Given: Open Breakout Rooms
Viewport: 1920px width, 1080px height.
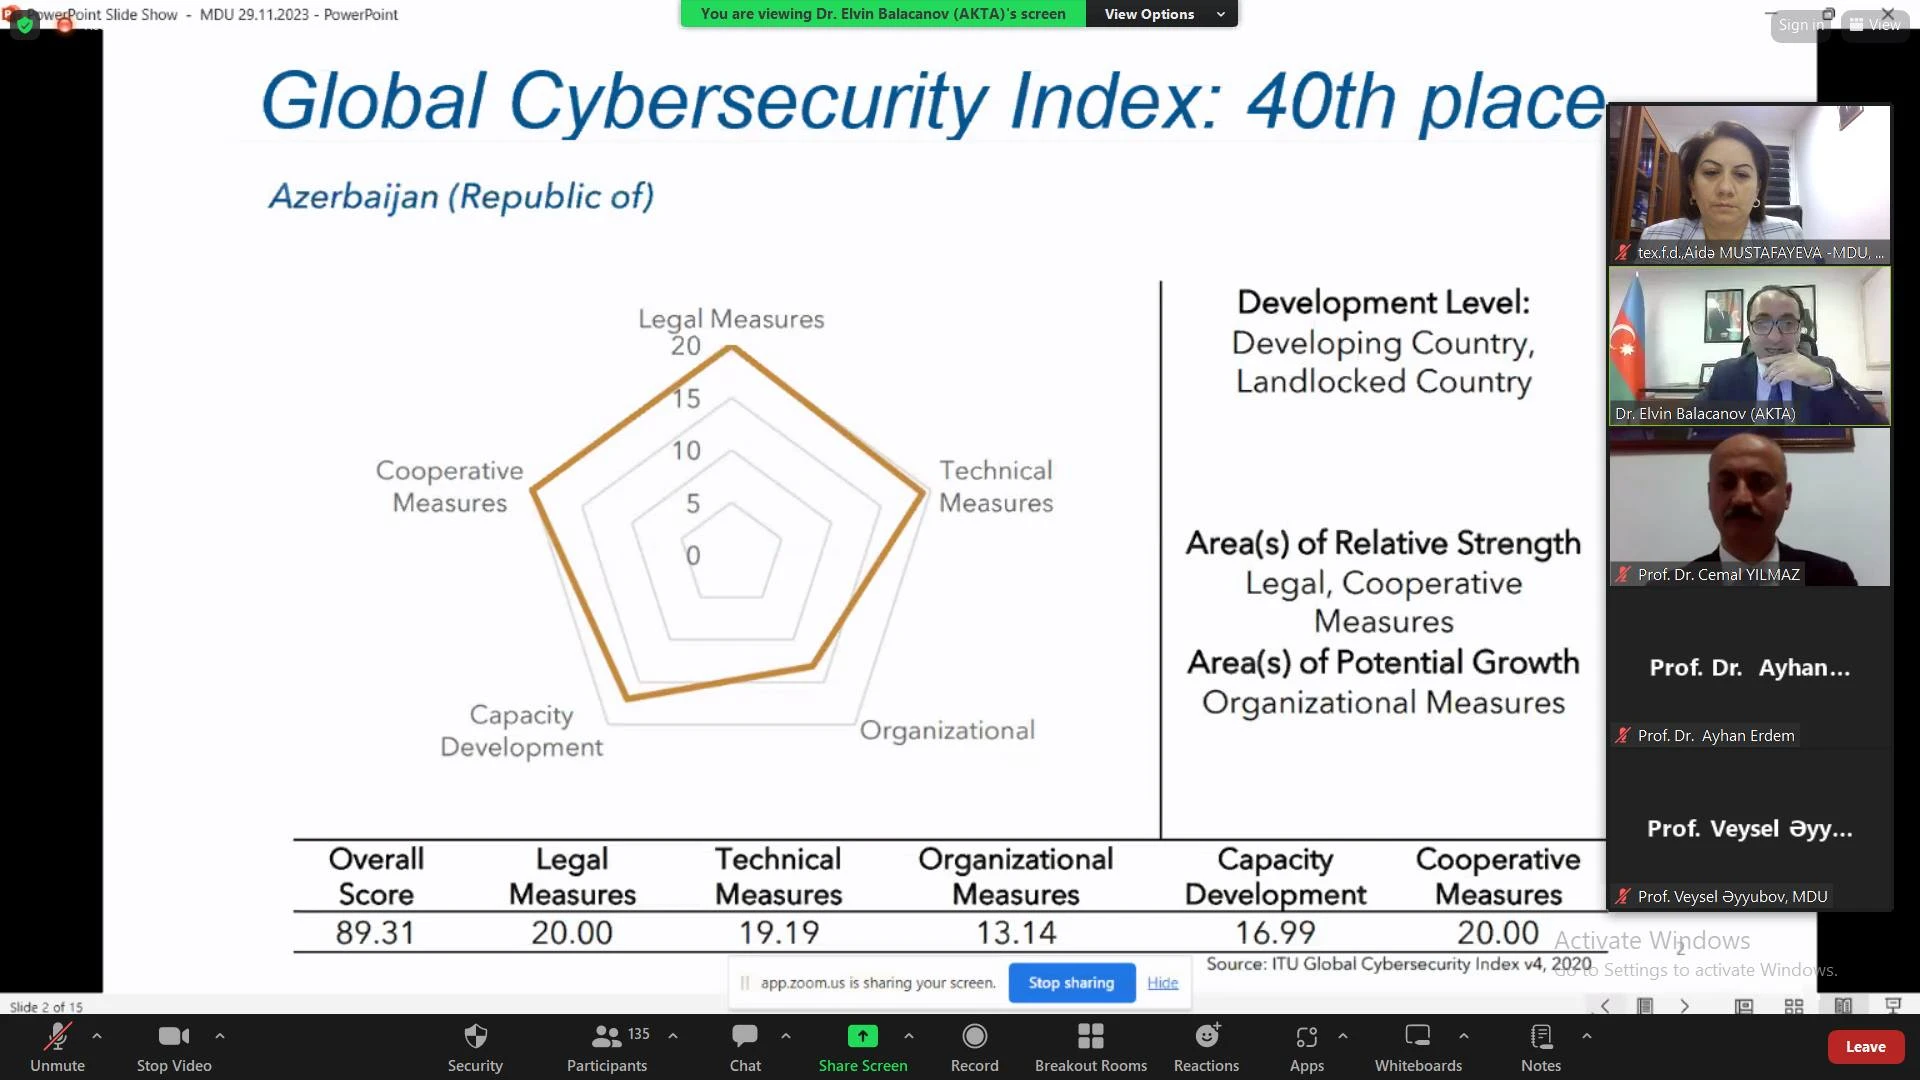Looking at the screenshot, I should click(1091, 1047).
